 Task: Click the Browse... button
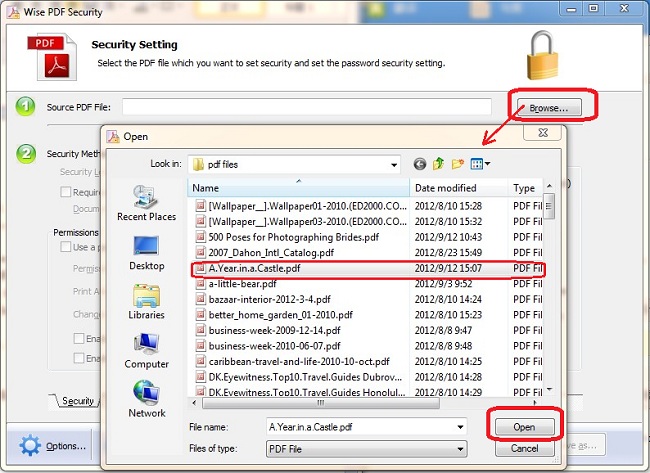tap(549, 108)
